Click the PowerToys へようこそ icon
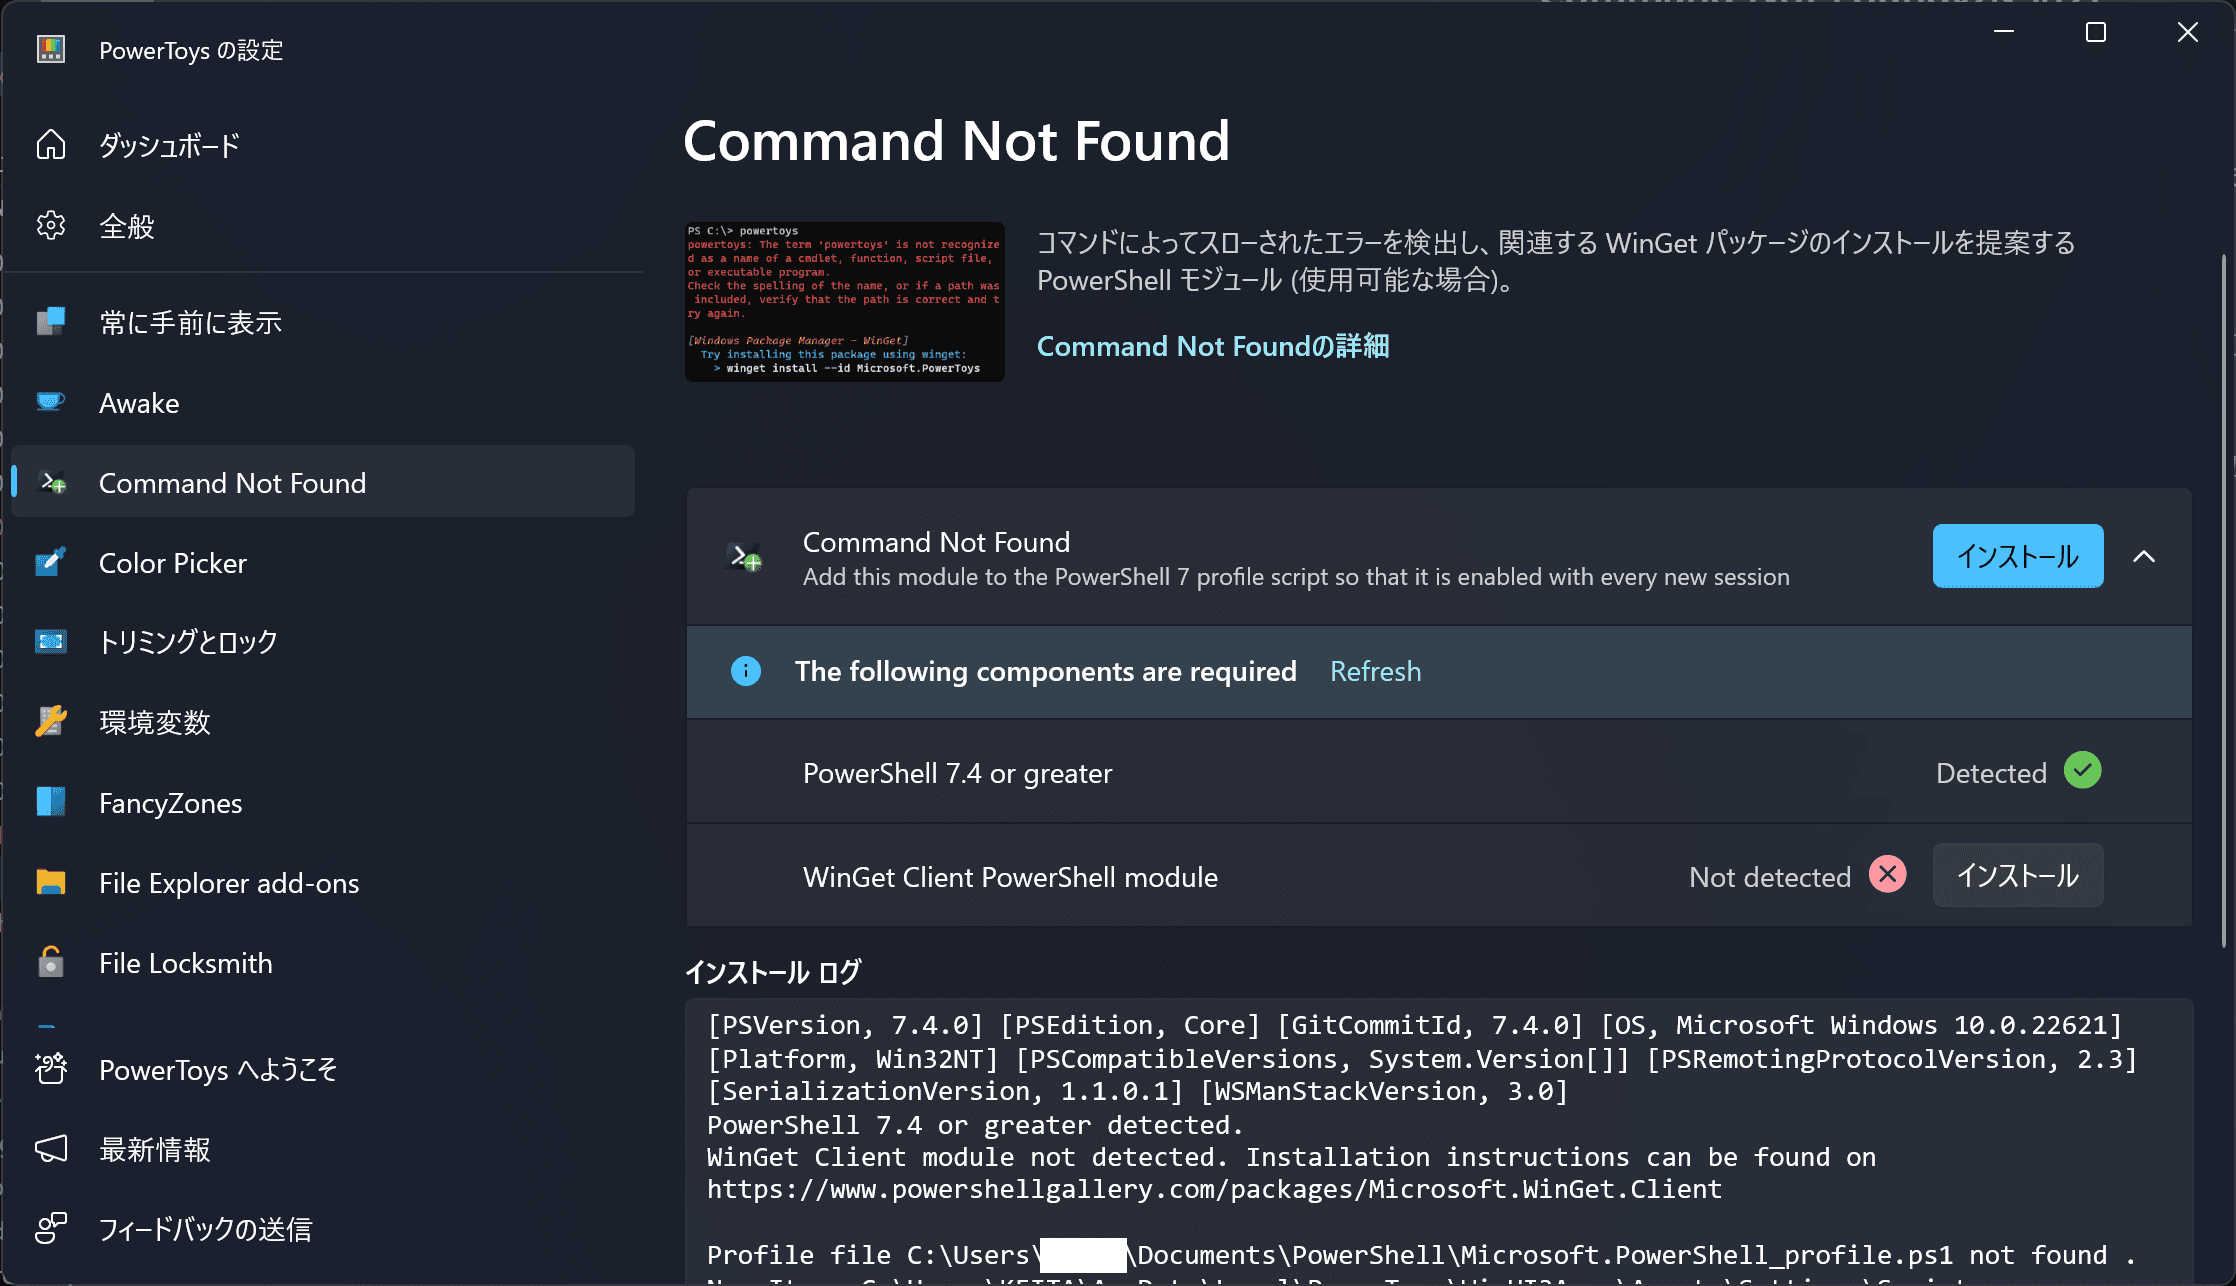The image size is (2236, 1286). pyautogui.click(x=51, y=1070)
